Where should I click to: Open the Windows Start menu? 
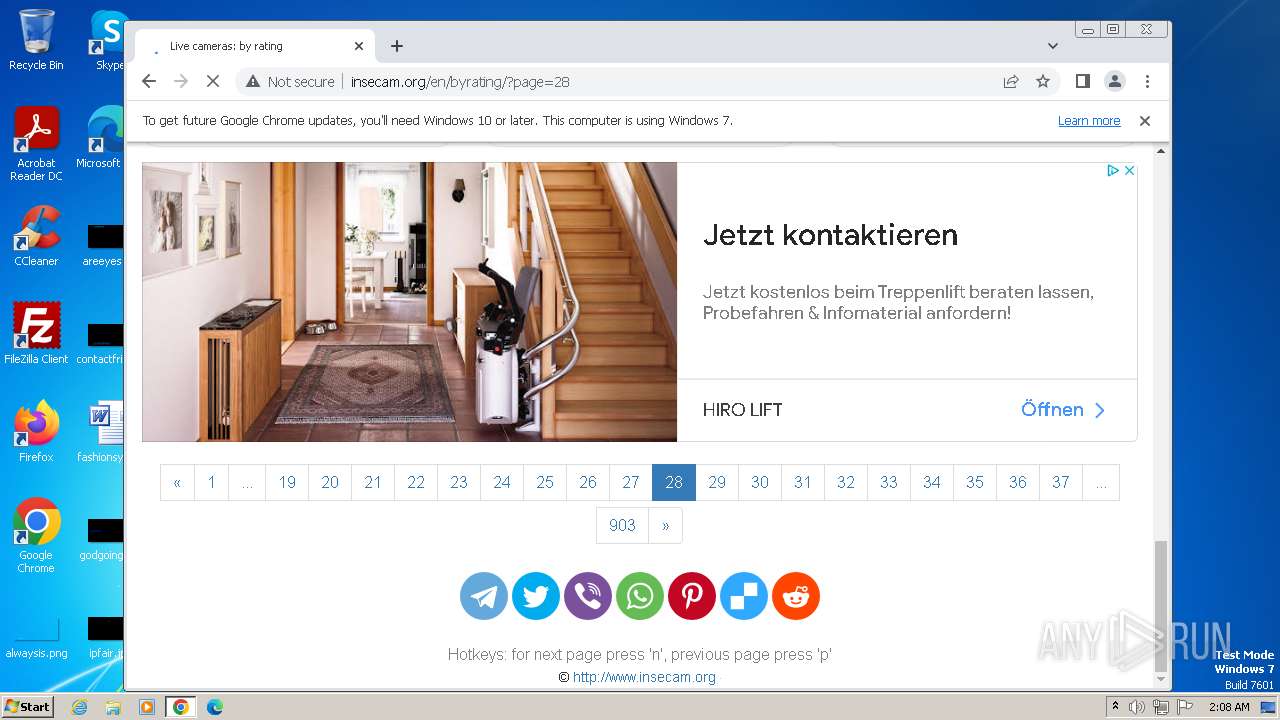(28, 706)
